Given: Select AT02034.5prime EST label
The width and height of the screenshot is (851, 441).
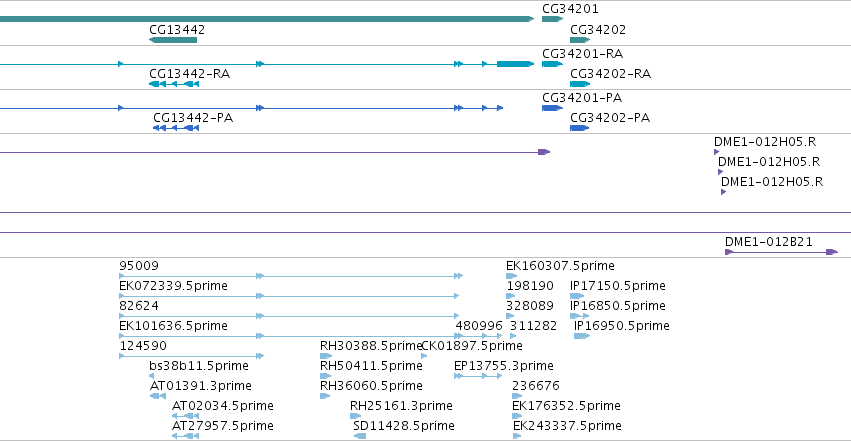Looking at the screenshot, I should tap(223, 406).
